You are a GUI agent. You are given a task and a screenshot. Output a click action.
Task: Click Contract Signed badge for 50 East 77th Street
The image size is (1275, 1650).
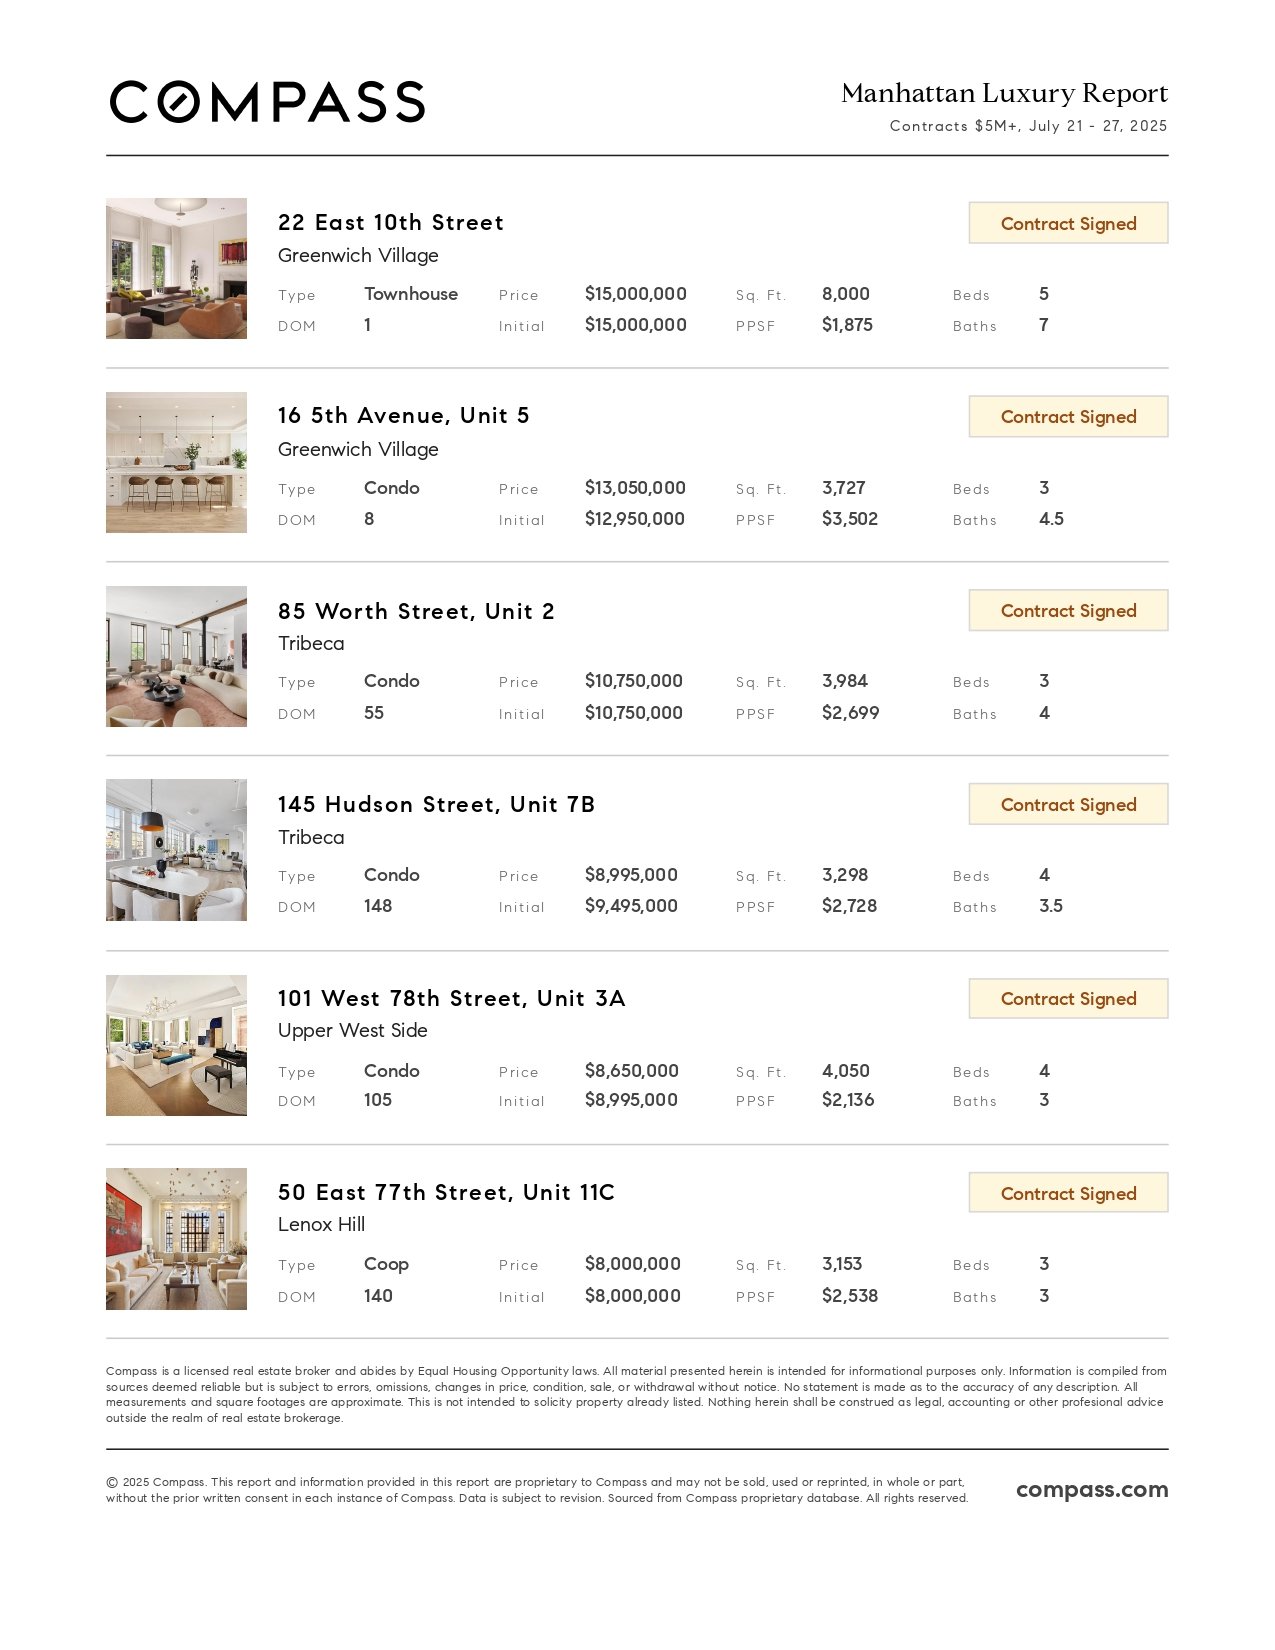coord(1068,1193)
